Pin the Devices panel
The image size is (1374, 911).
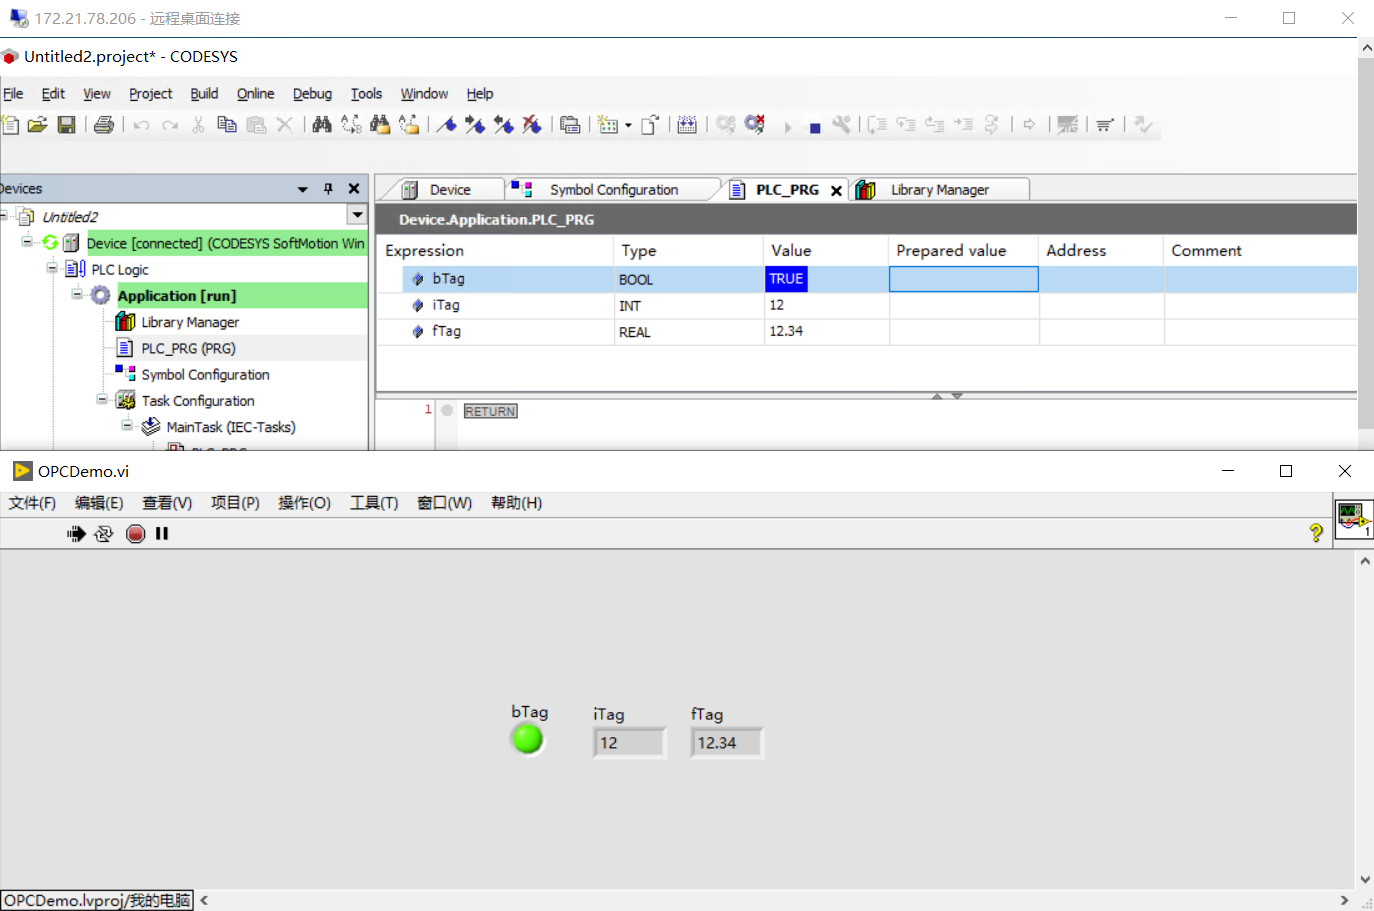[327, 188]
